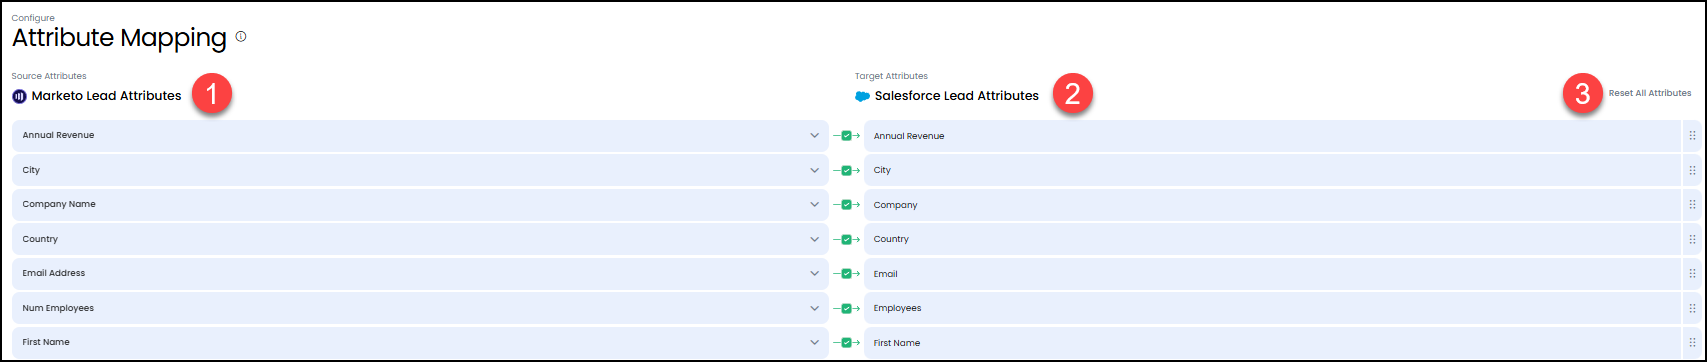Toggle the Company Name mapping checkbox
This screenshot has width=1707, height=362.
pyautogui.click(x=846, y=205)
